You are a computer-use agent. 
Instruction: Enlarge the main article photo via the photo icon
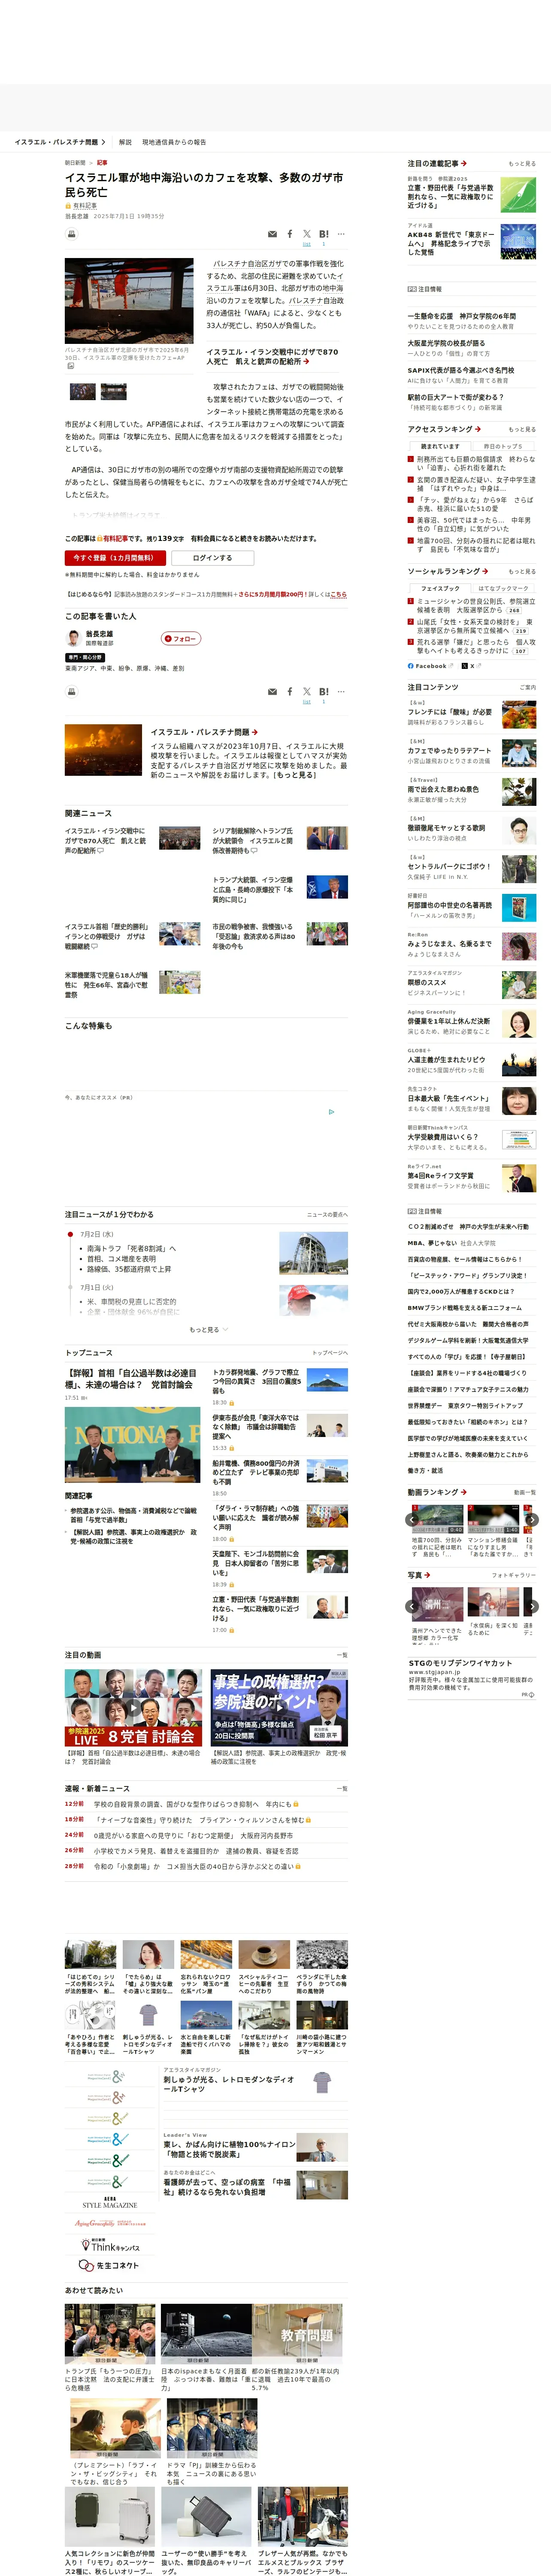70,366
